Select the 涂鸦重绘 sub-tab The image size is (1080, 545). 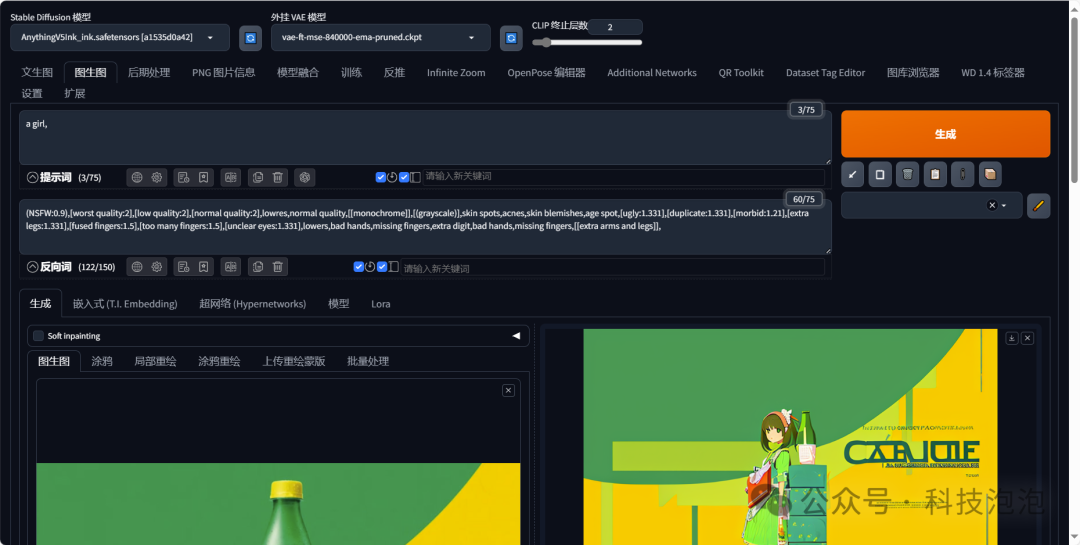[219, 361]
